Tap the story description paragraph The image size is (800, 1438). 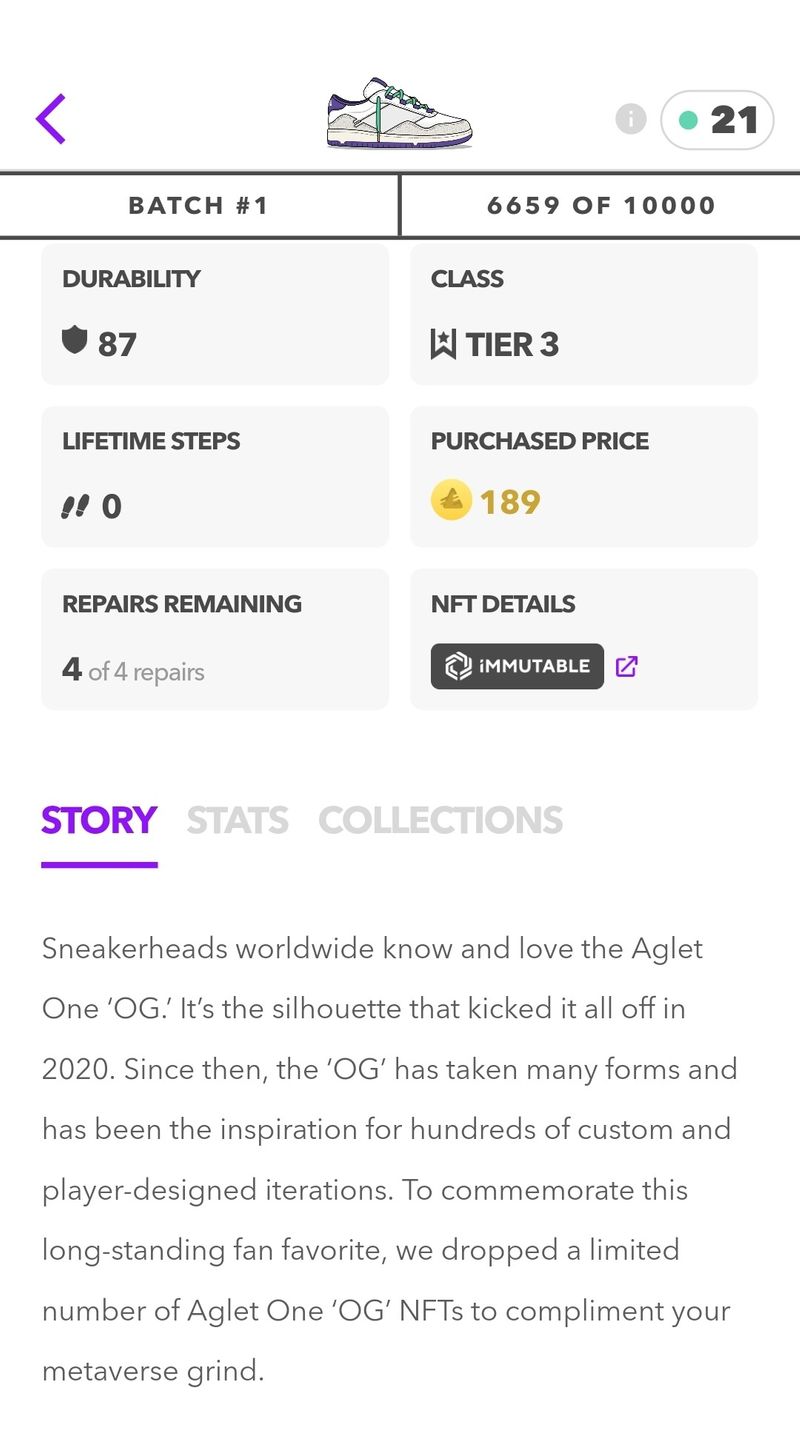pyautogui.click(x=390, y=1159)
